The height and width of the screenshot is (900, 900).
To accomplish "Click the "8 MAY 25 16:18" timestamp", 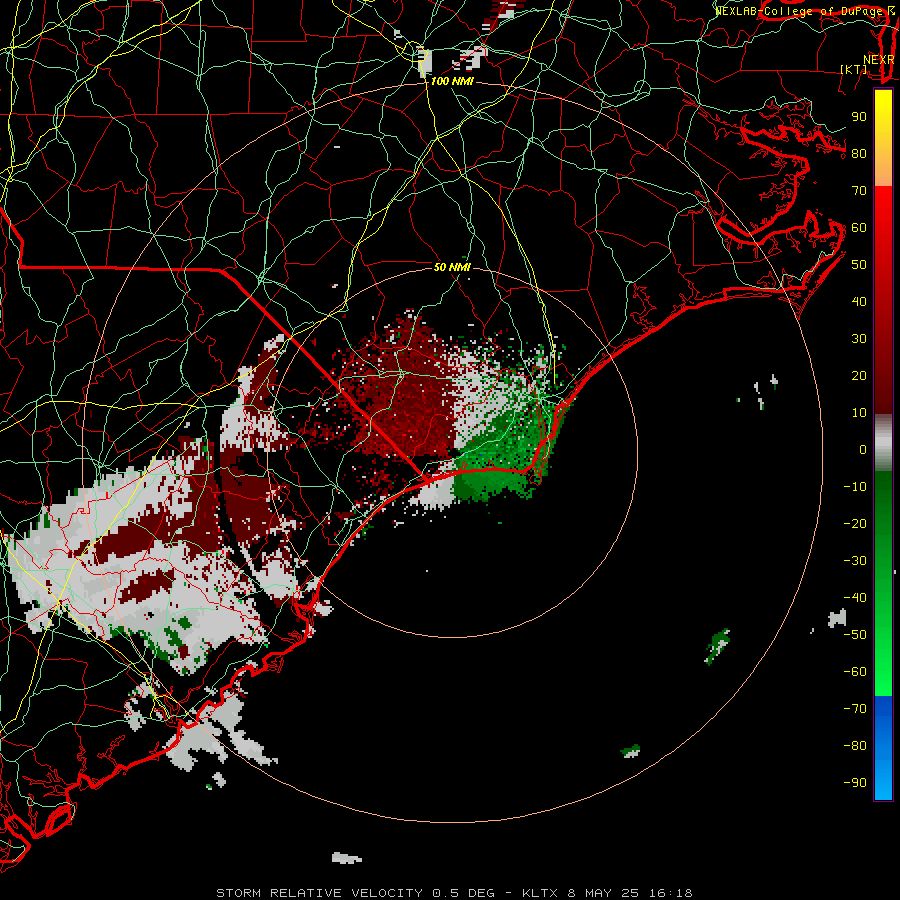I will (630, 893).
